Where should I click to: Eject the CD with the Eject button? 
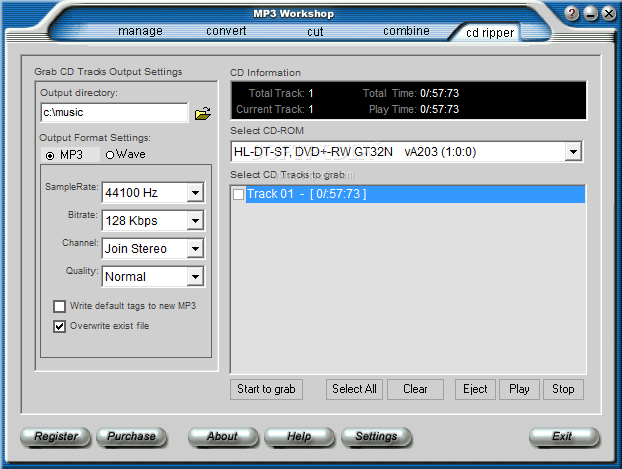coord(475,389)
